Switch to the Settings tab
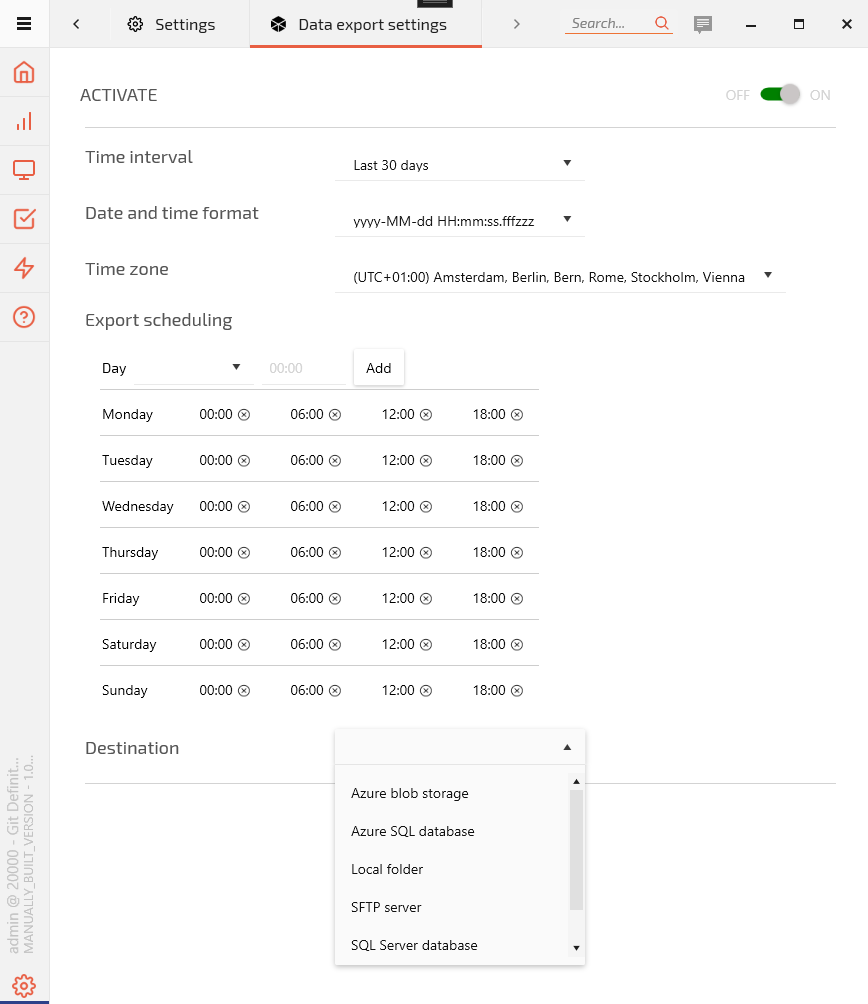This screenshot has height=1004, width=868. click(171, 24)
